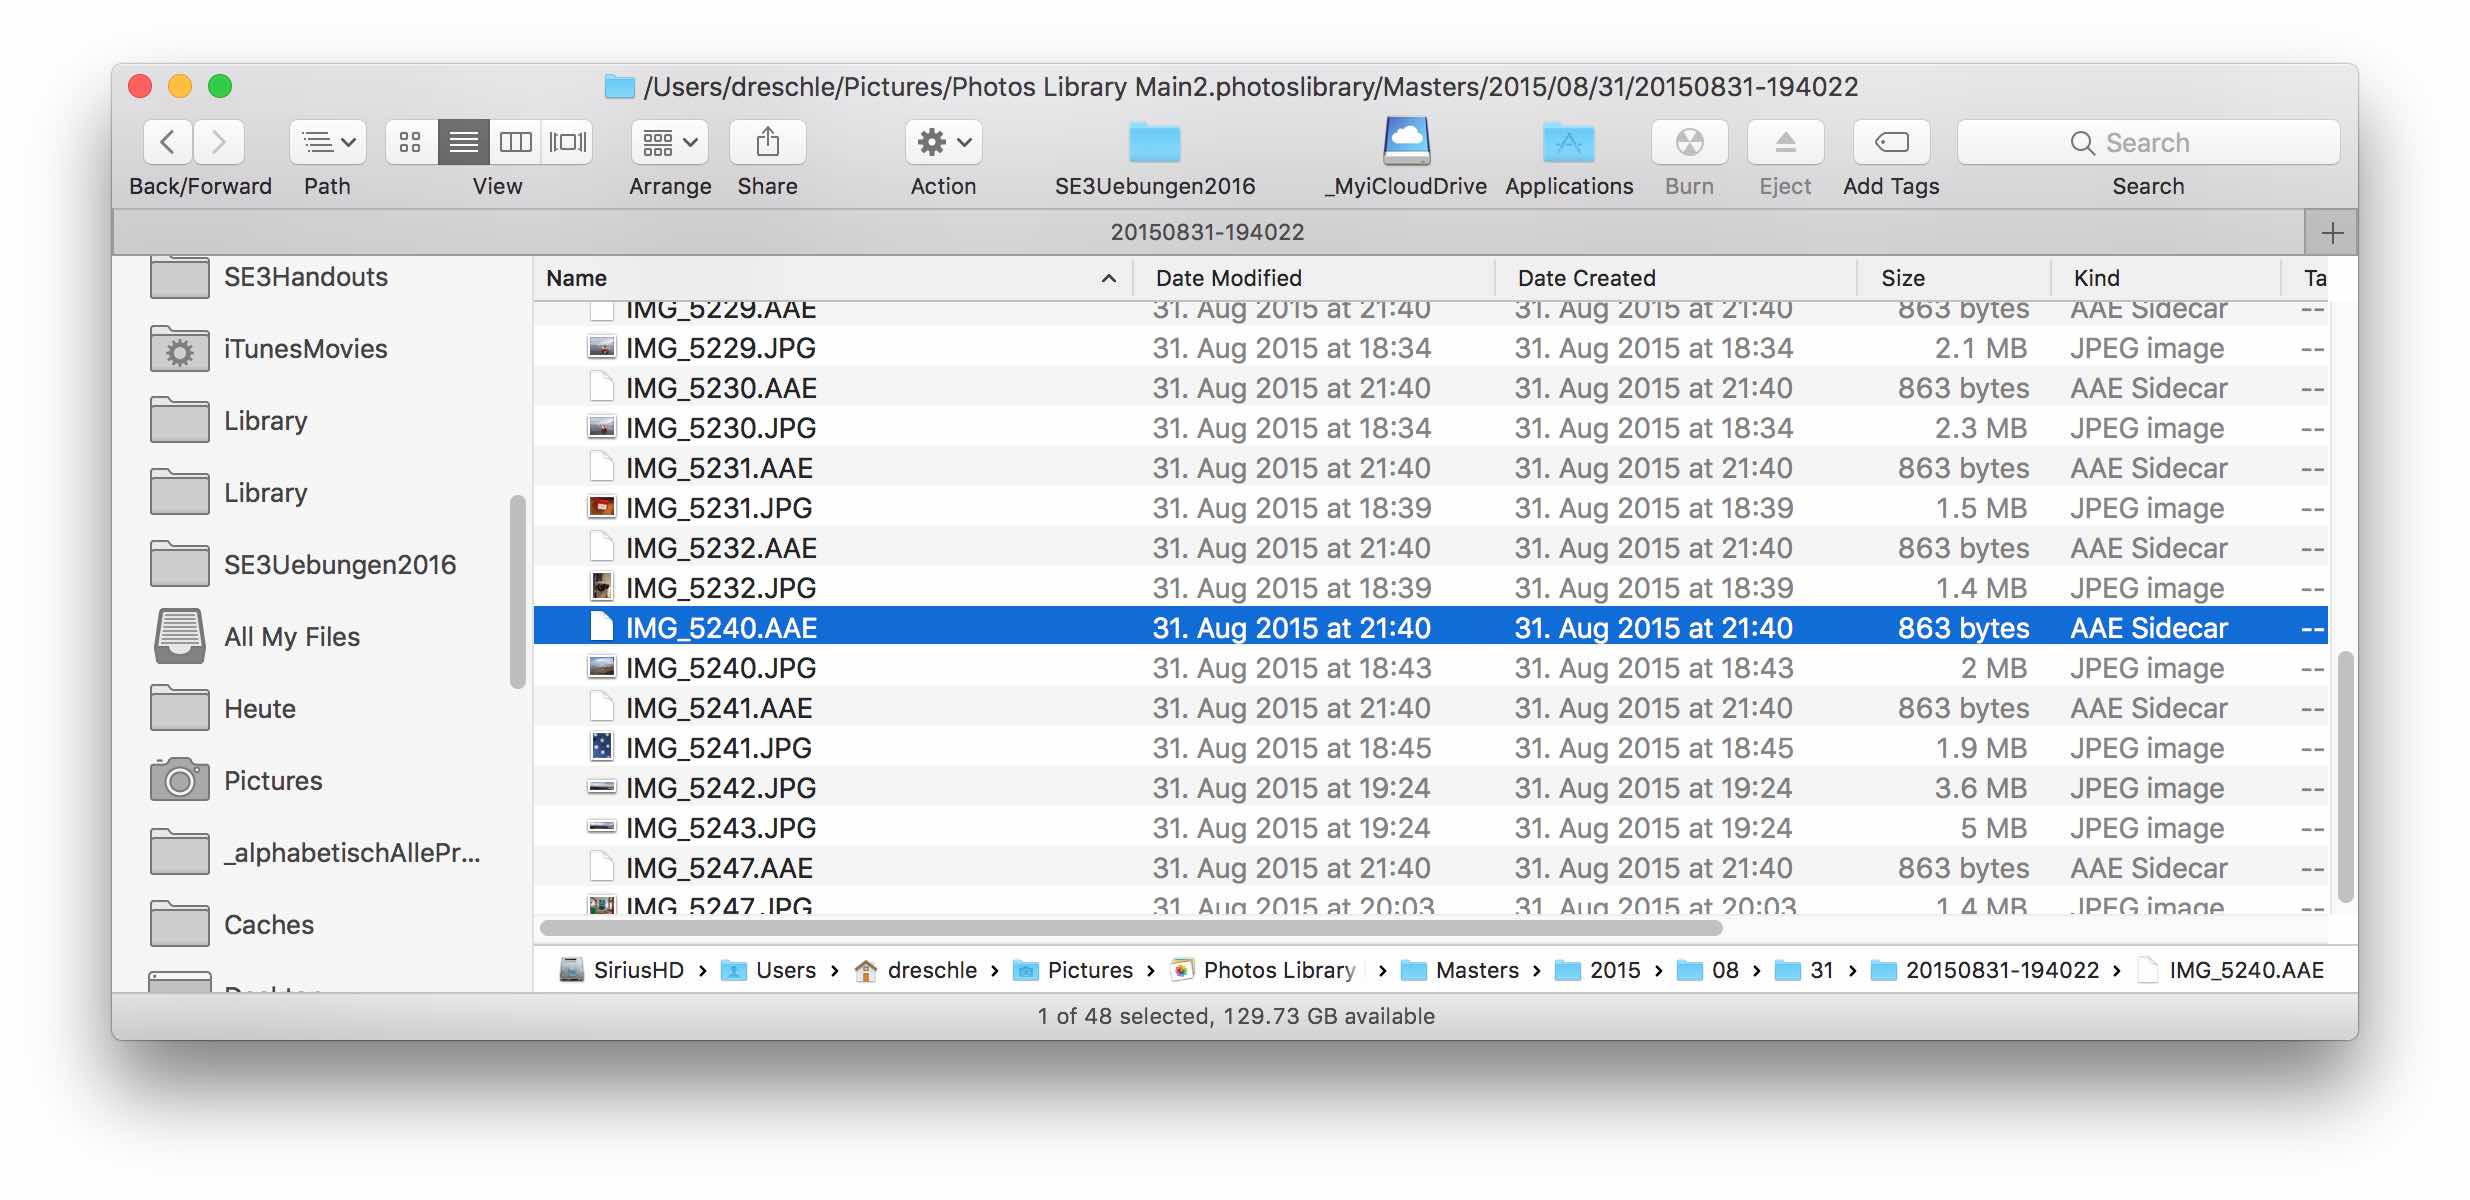2470x1200 pixels.
Task: Switch to icon view mode
Action: (410, 142)
